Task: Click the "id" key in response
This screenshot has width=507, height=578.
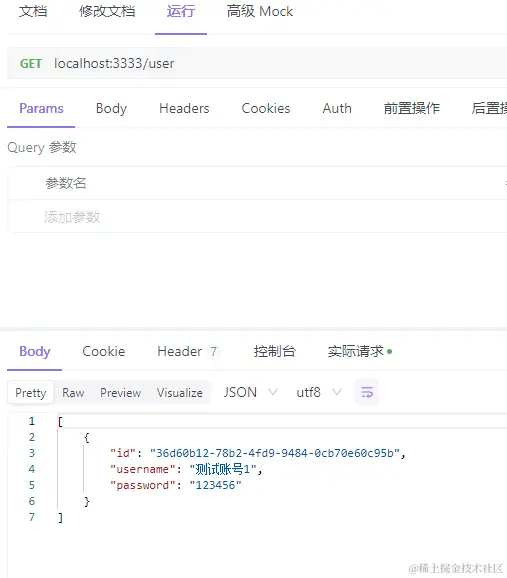Action: [x=123, y=453]
